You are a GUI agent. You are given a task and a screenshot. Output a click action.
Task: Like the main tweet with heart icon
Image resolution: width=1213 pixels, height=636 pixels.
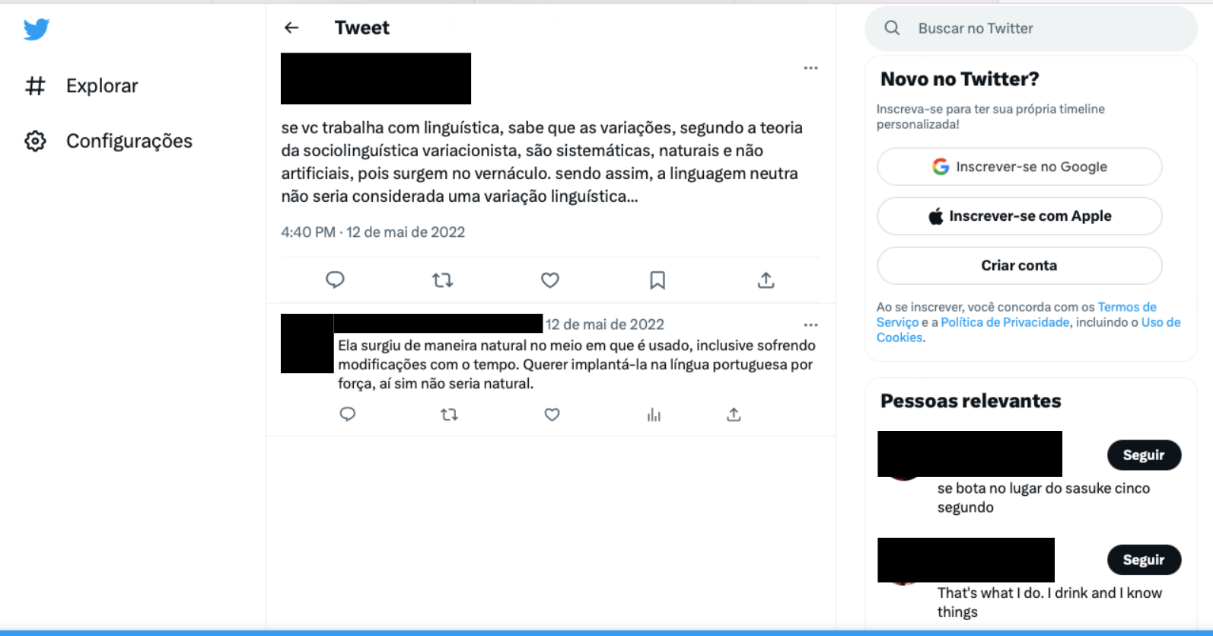click(550, 281)
